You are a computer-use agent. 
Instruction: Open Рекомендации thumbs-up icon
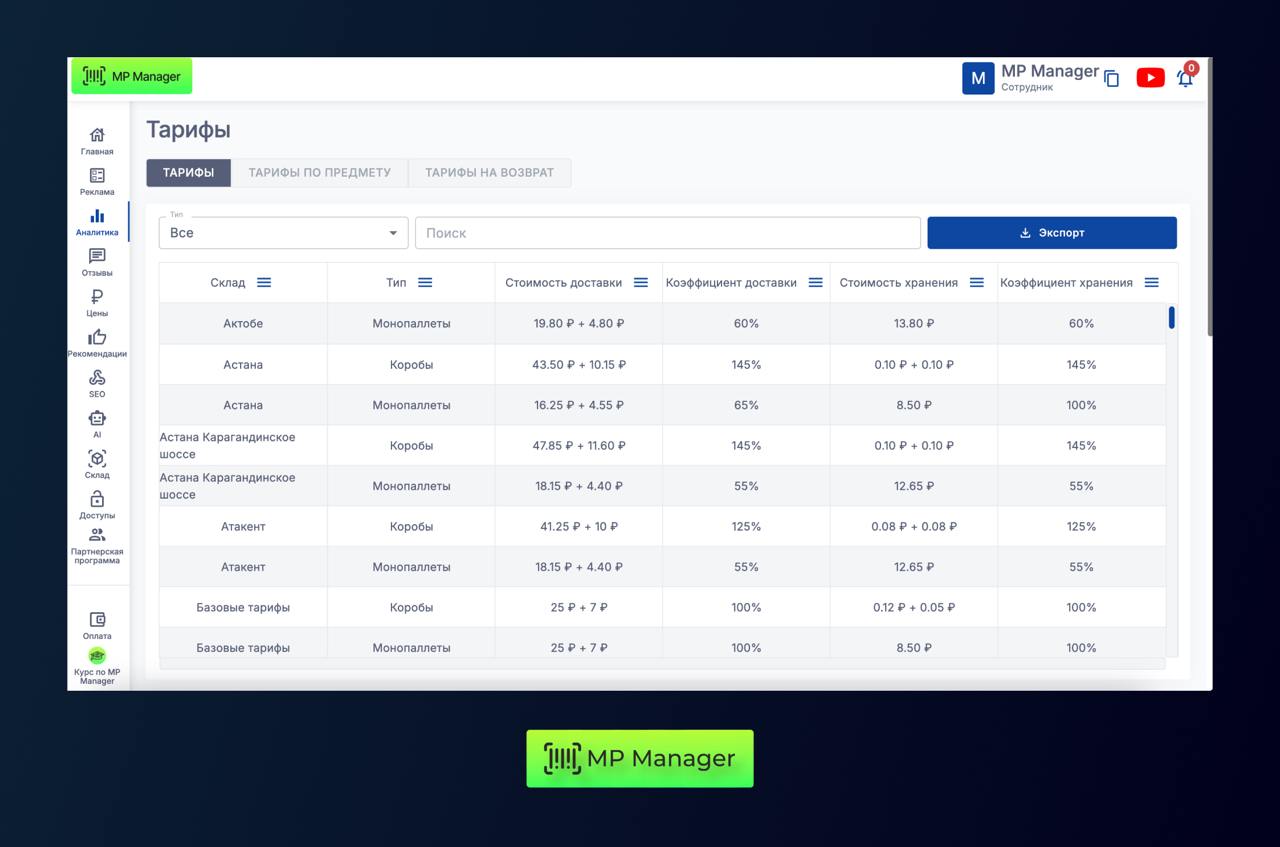(97, 338)
